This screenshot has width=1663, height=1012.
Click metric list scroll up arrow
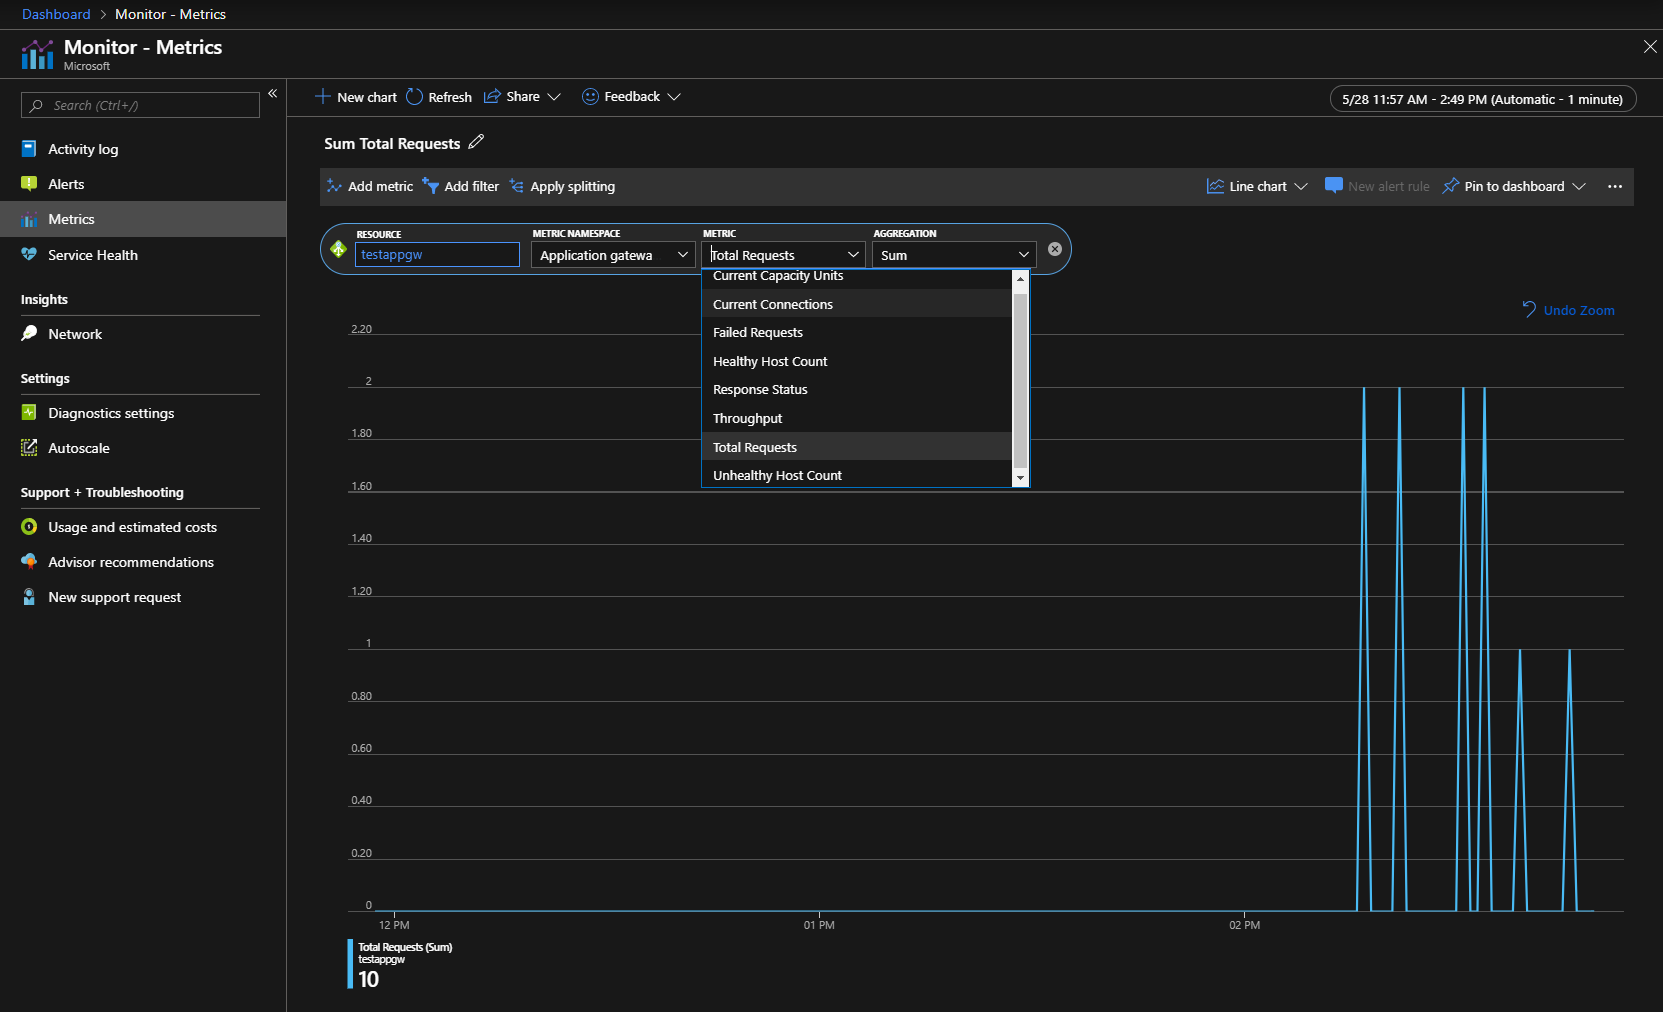[1020, 278]
